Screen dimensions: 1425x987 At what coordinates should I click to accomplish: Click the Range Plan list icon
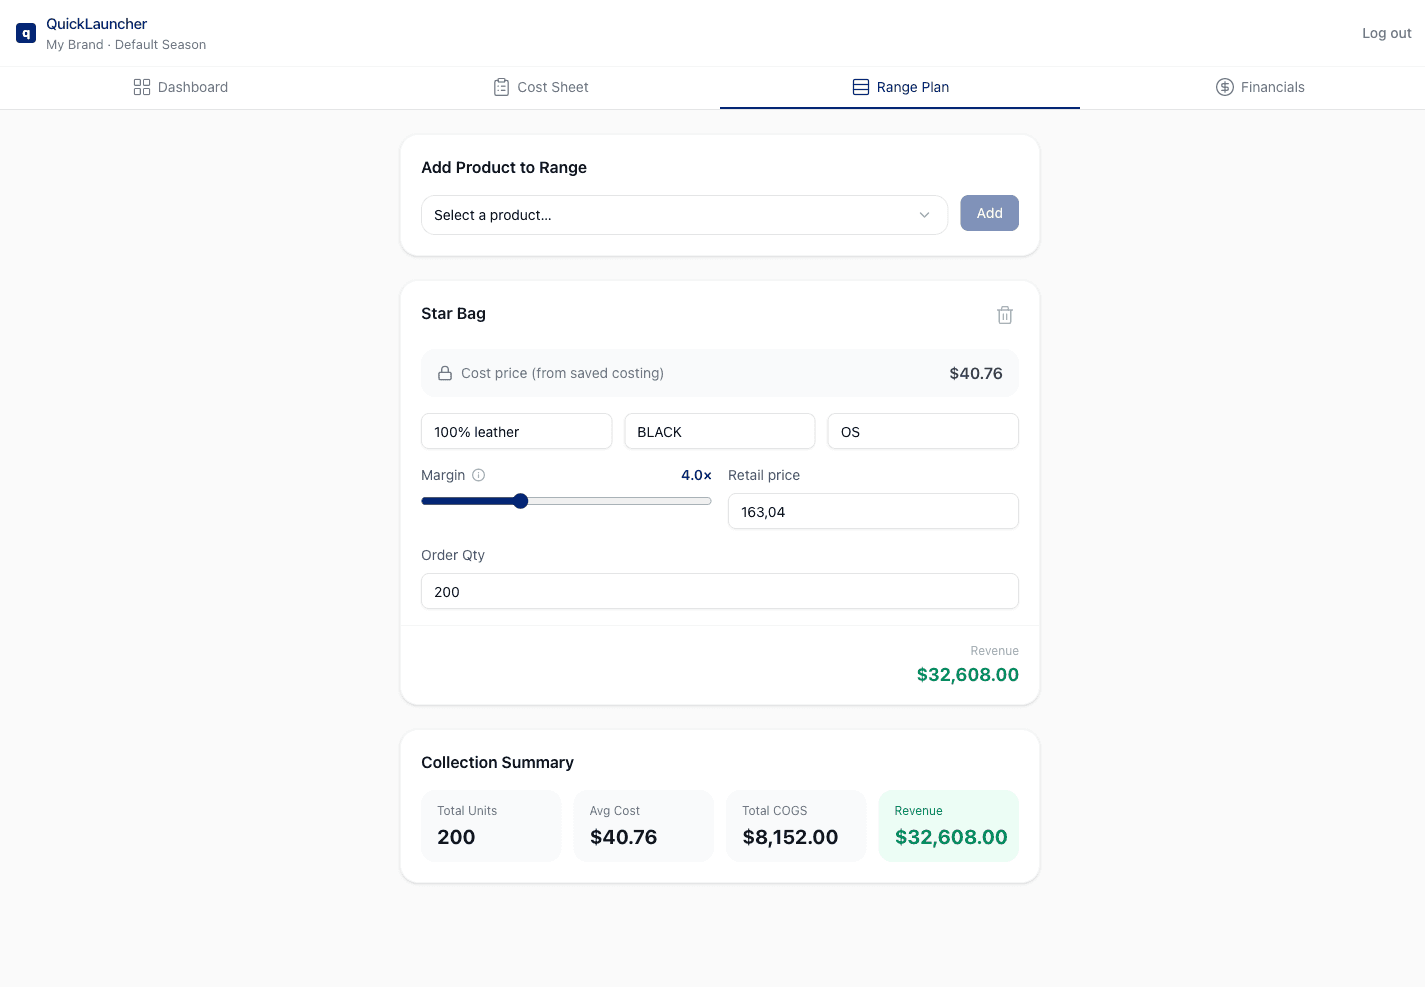click(x=861, y=87)
